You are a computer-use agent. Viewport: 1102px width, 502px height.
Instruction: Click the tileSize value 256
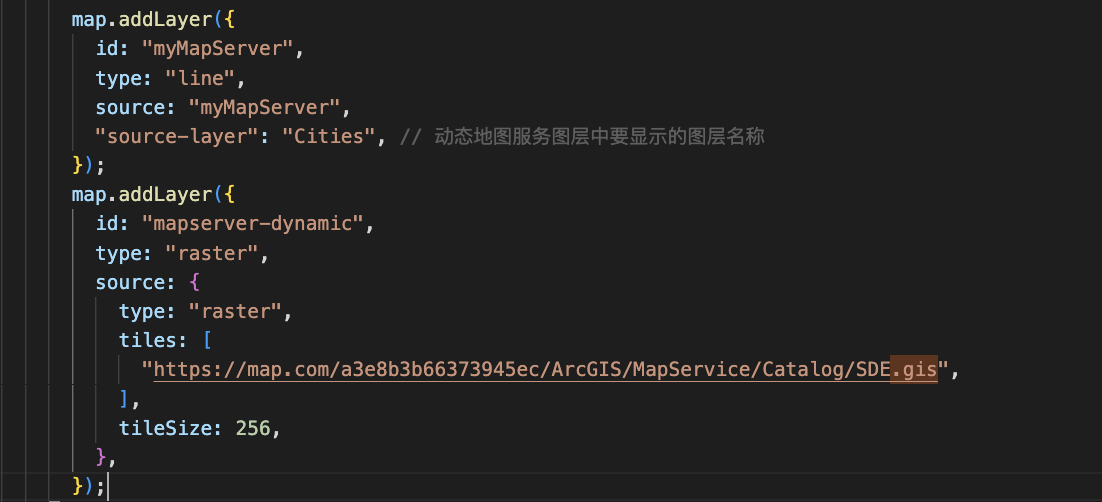click(253, 427)
